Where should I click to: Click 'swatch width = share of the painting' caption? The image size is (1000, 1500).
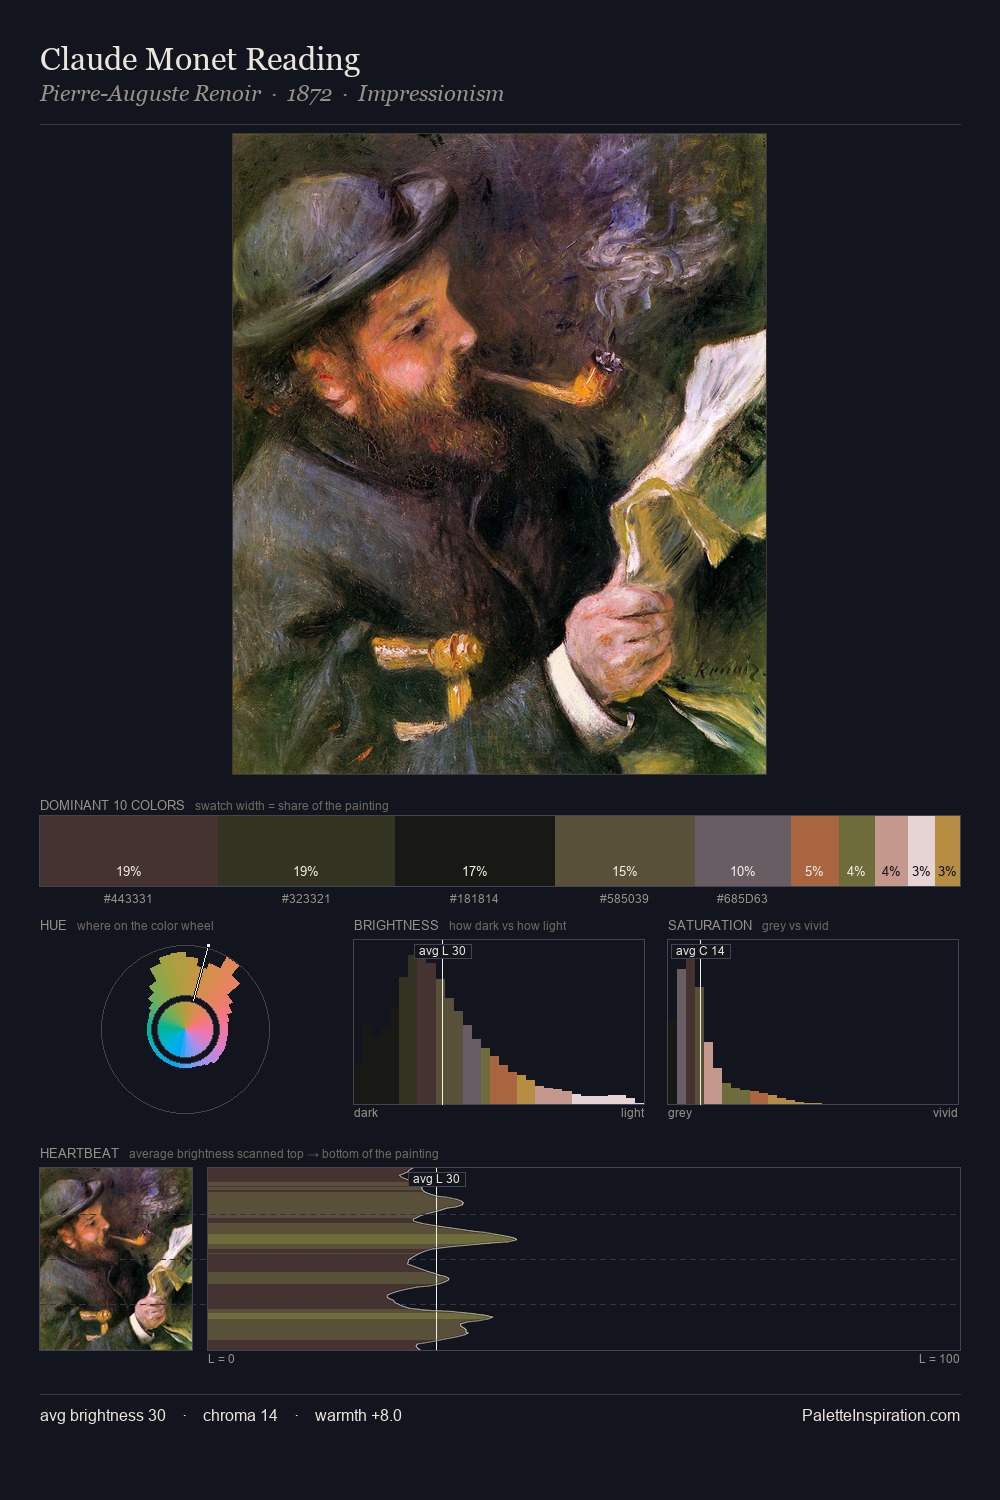(x=292, y=806)
